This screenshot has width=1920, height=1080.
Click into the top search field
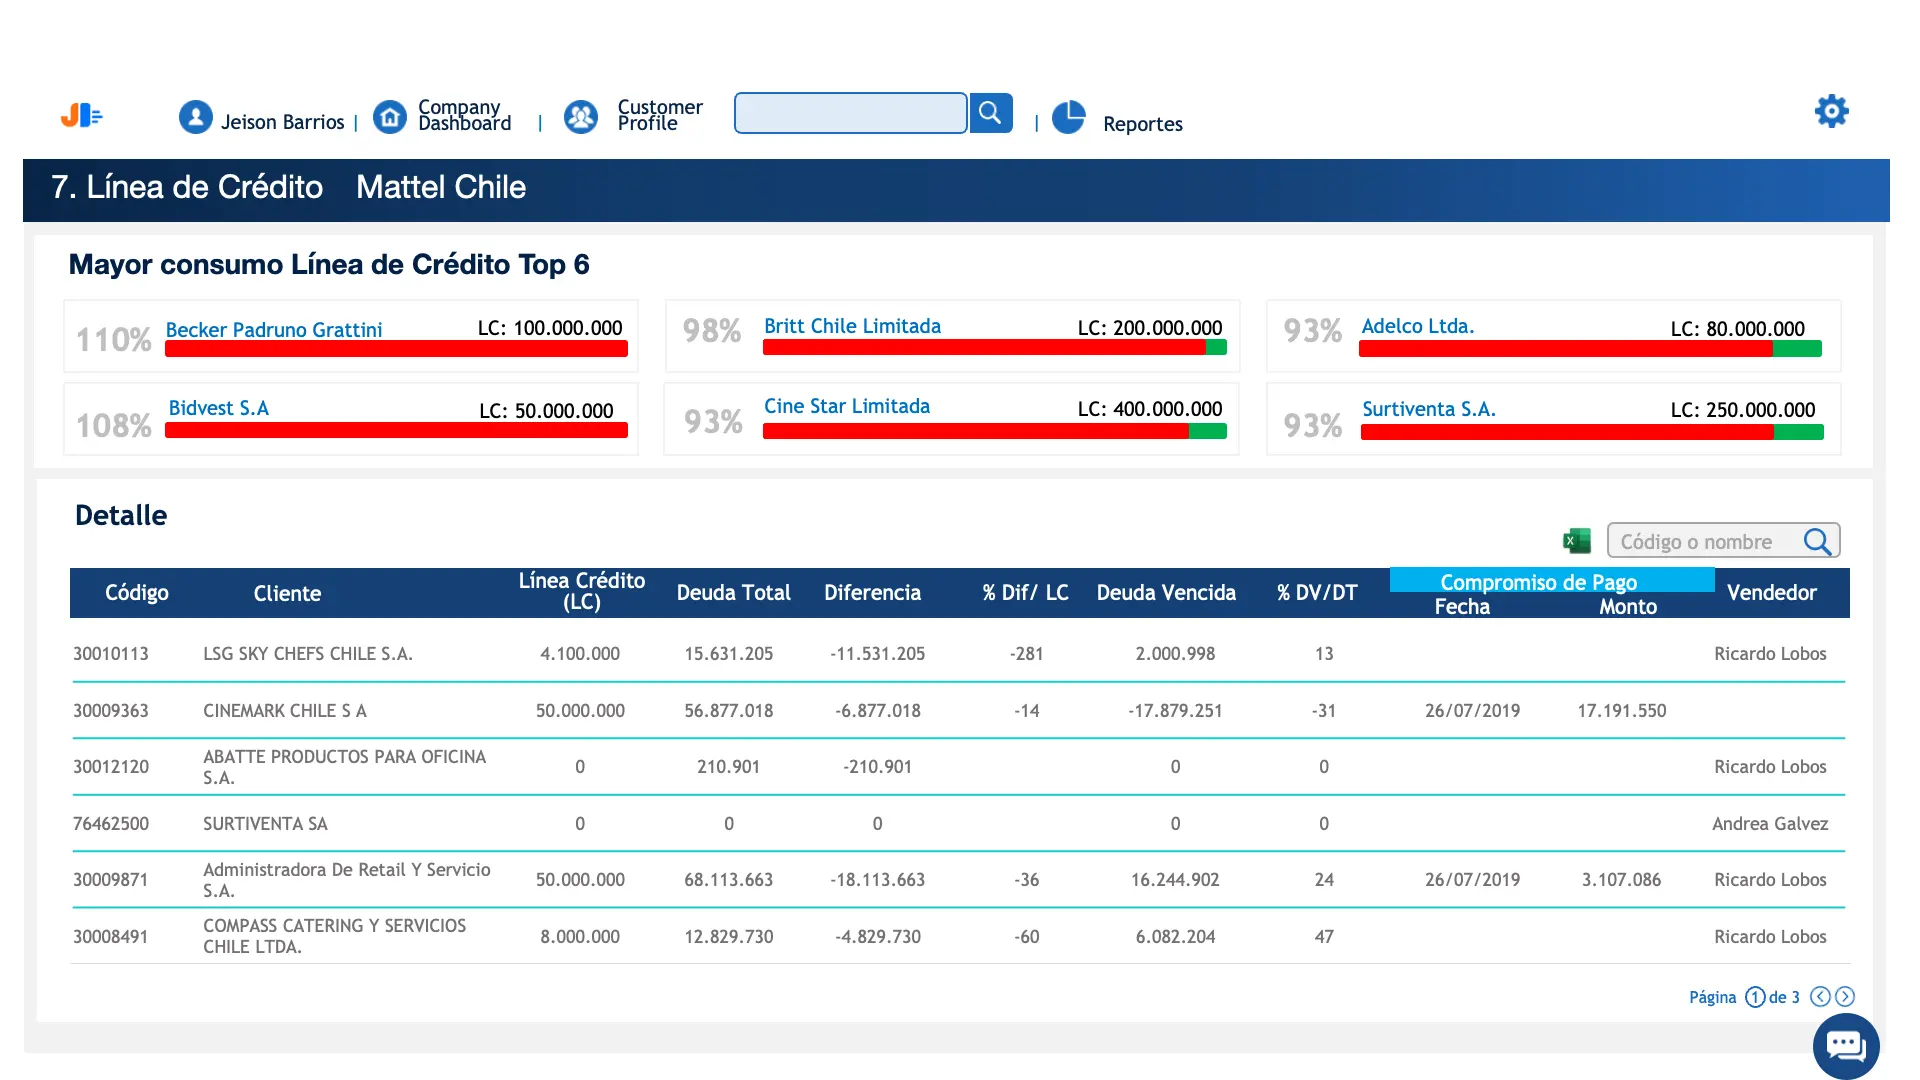(850, 113)
